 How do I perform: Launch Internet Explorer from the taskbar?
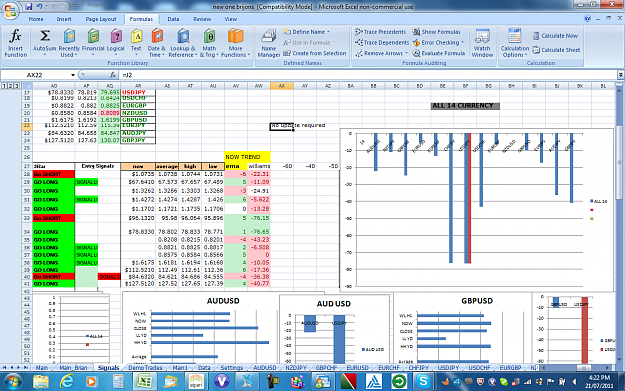pos(67,382)
